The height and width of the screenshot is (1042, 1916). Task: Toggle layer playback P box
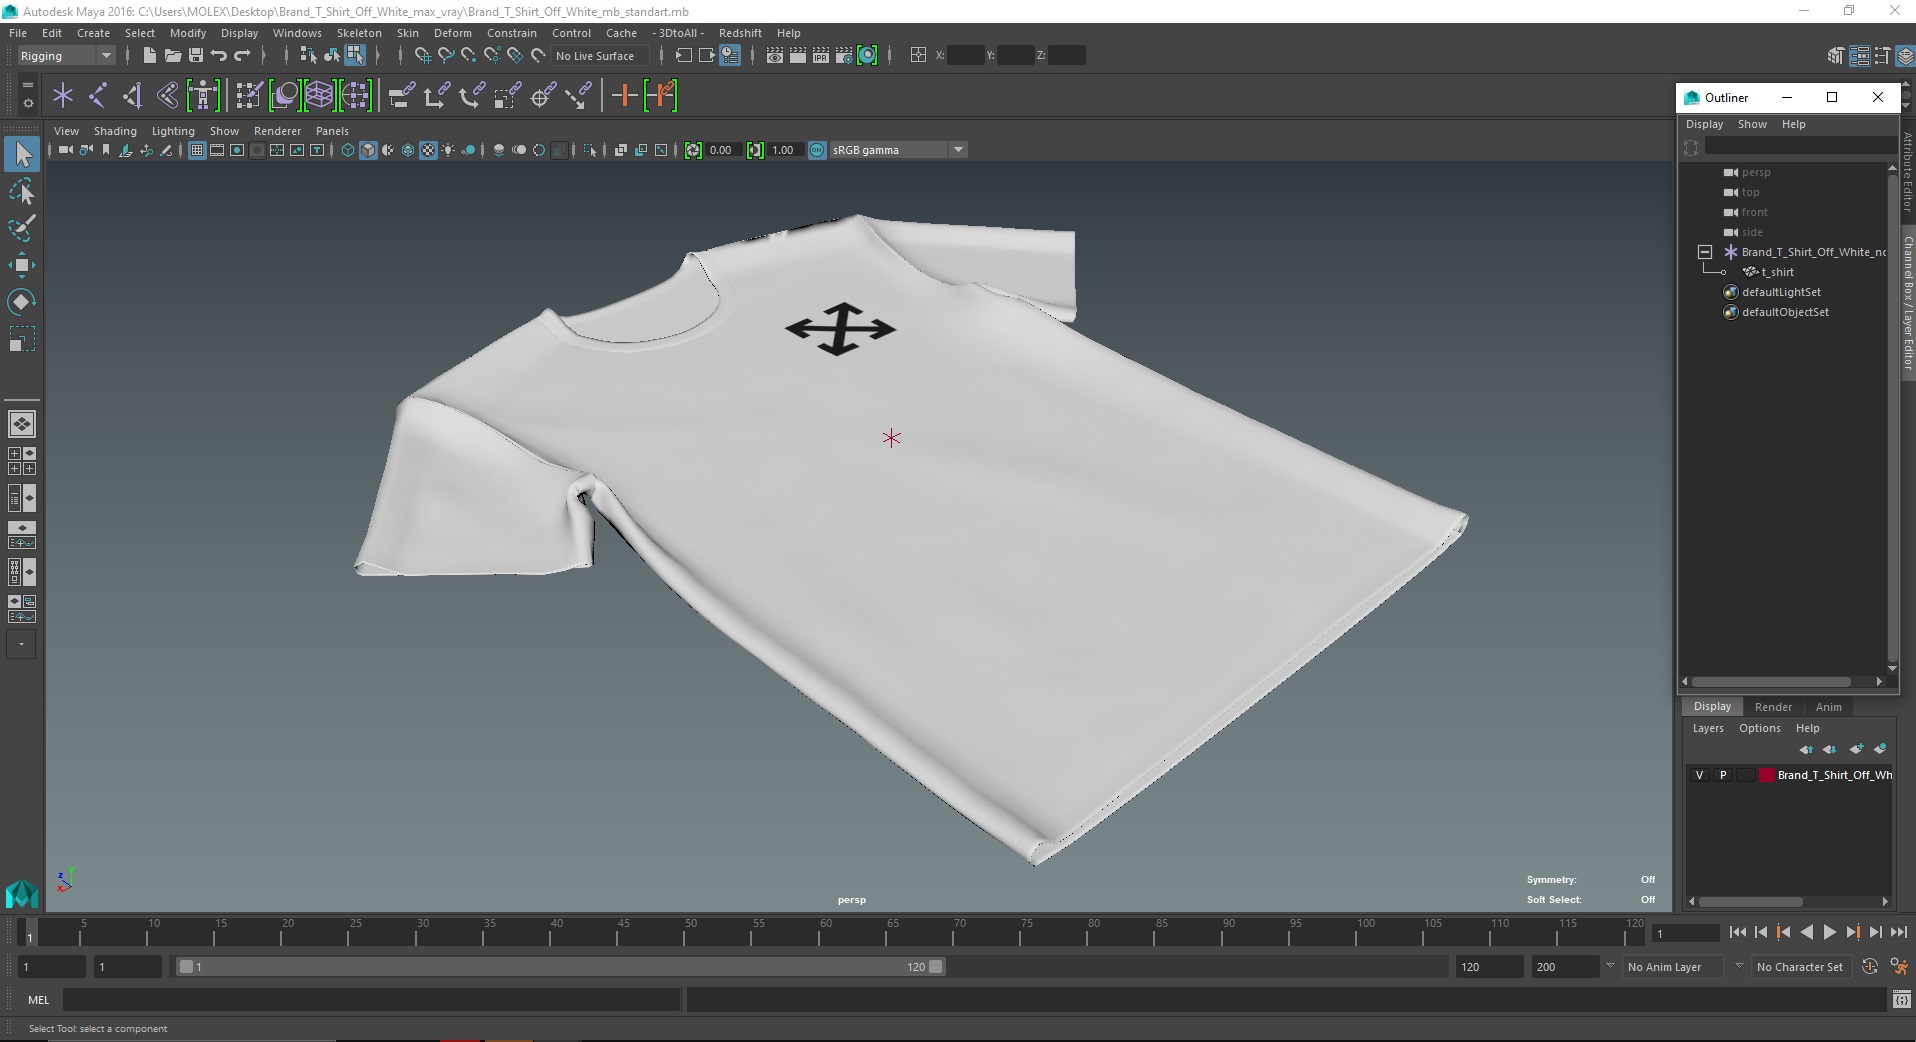[x=1722, y=775]
